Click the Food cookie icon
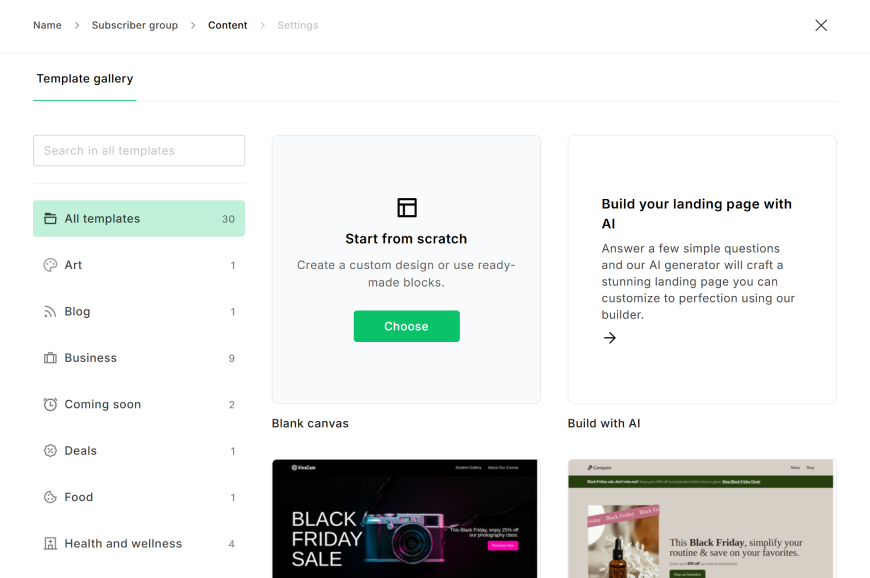This screenshot has width=870, height=578. tap(50, 497)
